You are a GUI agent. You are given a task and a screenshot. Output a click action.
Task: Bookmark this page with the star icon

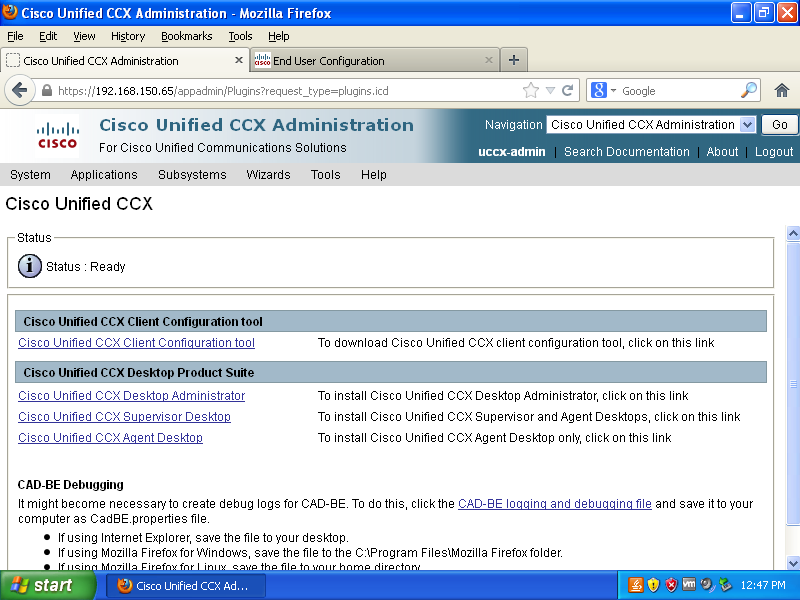[x=531, y=91]
